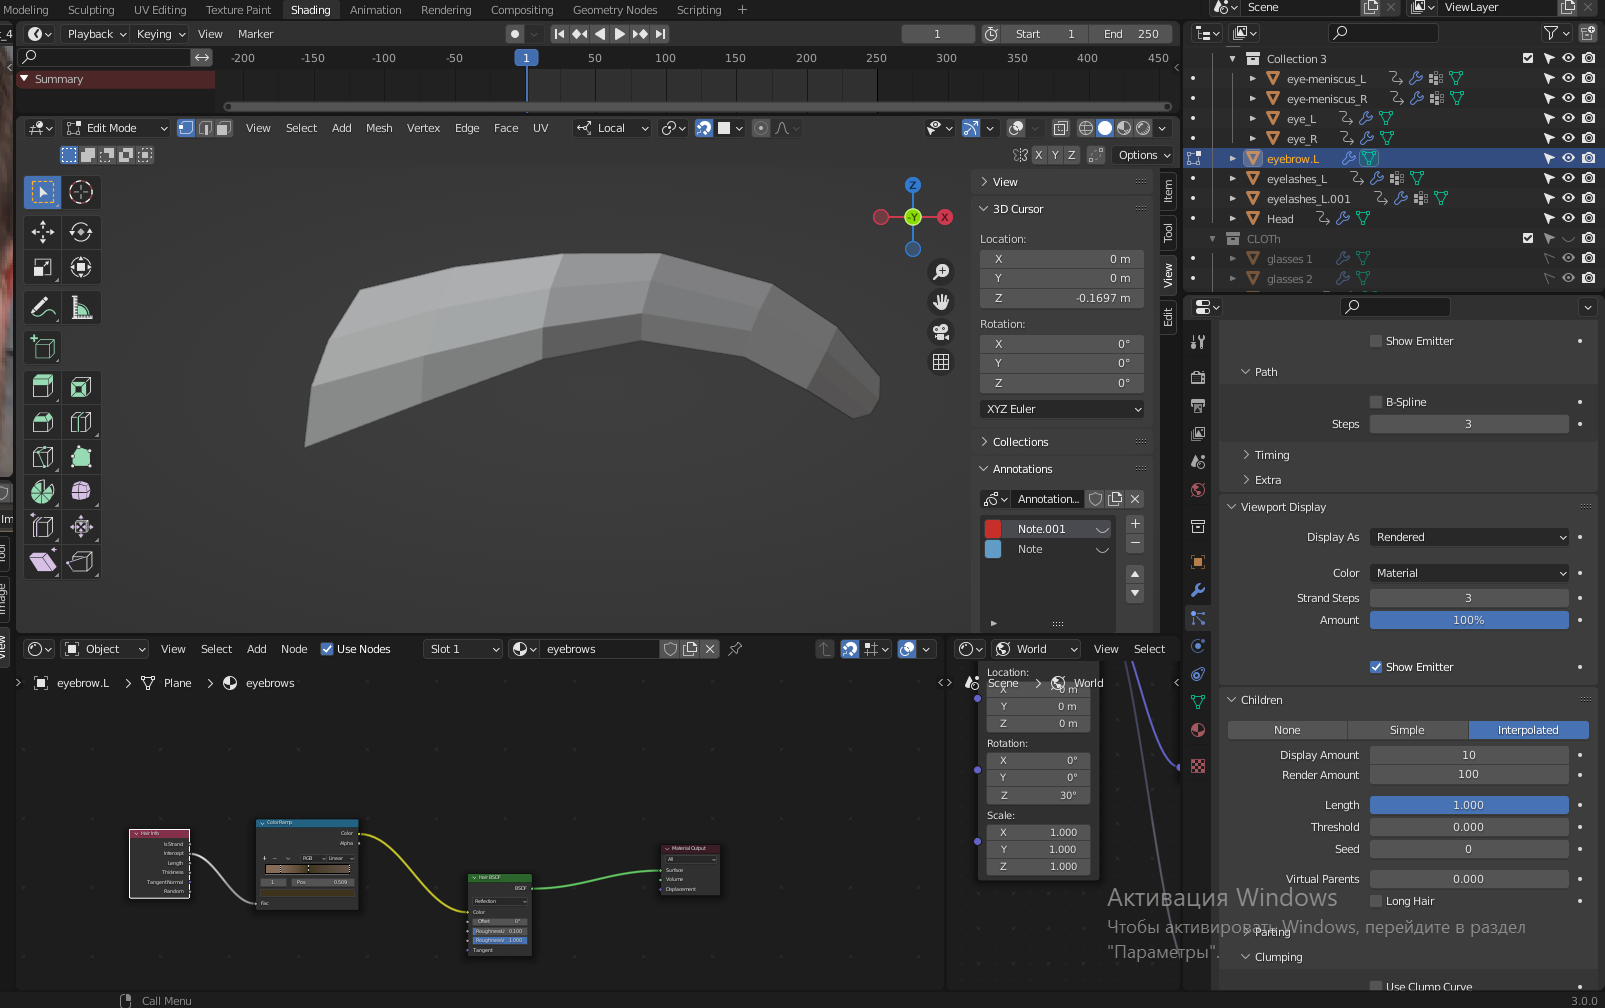Select the Extrude Region tool
Image resolution: width=1605 pixels, height=1008 pixels.
coord(42,387)
